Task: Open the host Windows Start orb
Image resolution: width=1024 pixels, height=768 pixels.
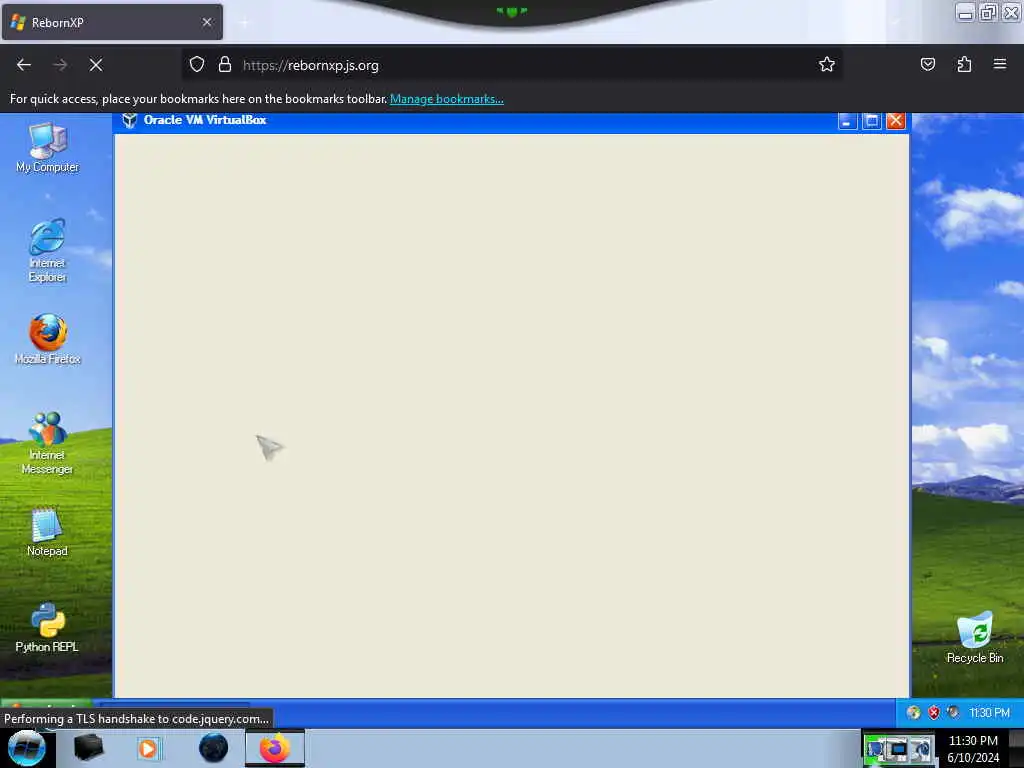Action: [x=27, y=748]
